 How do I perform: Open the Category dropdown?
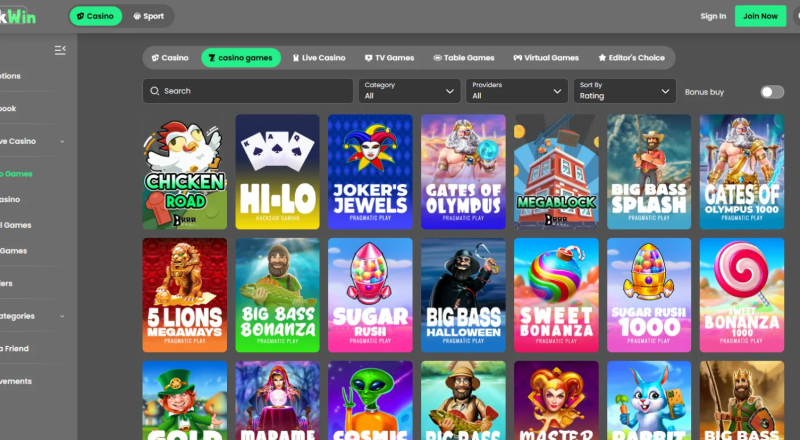[x=409, y=91]
